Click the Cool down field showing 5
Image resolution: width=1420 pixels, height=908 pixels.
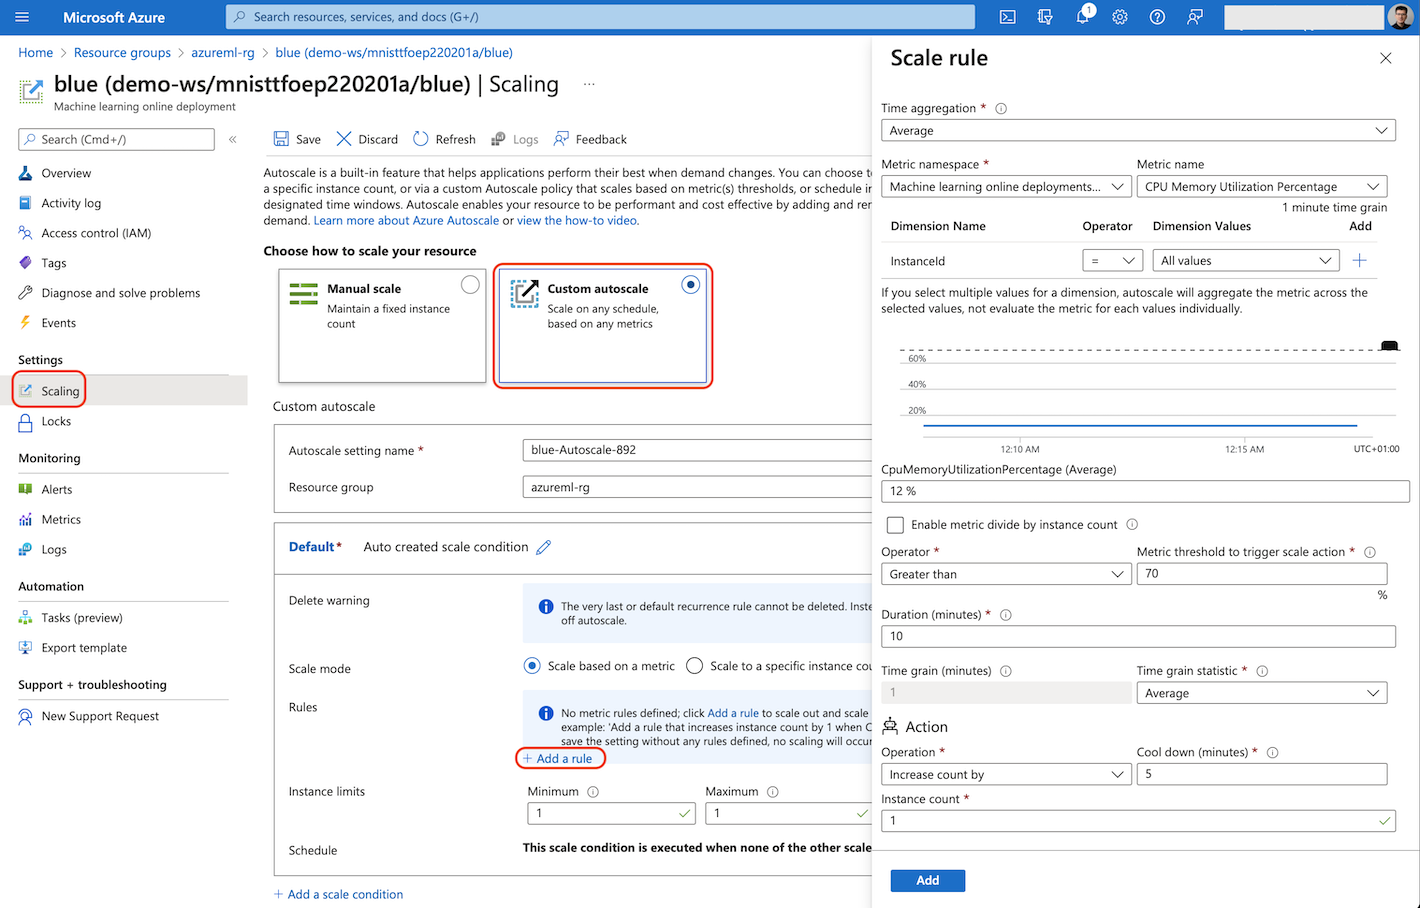pyautogui.click(x=1262, y=774)
